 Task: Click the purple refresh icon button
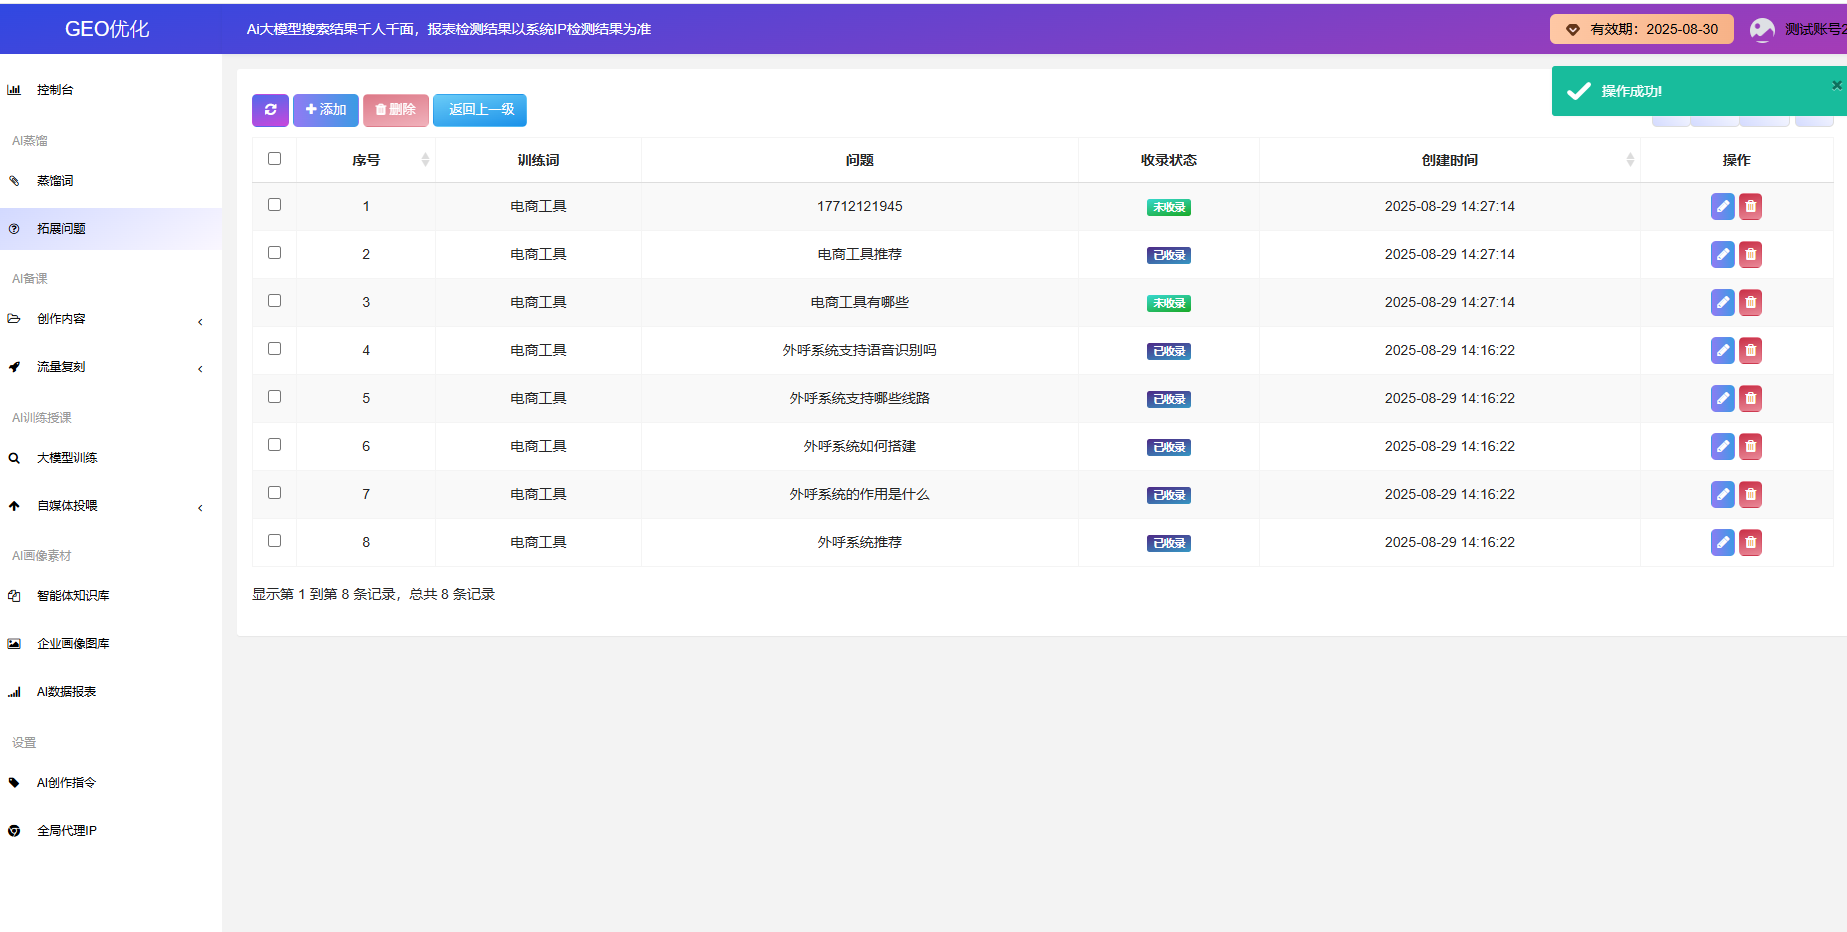pyautogui.click(x=270, y=110)
